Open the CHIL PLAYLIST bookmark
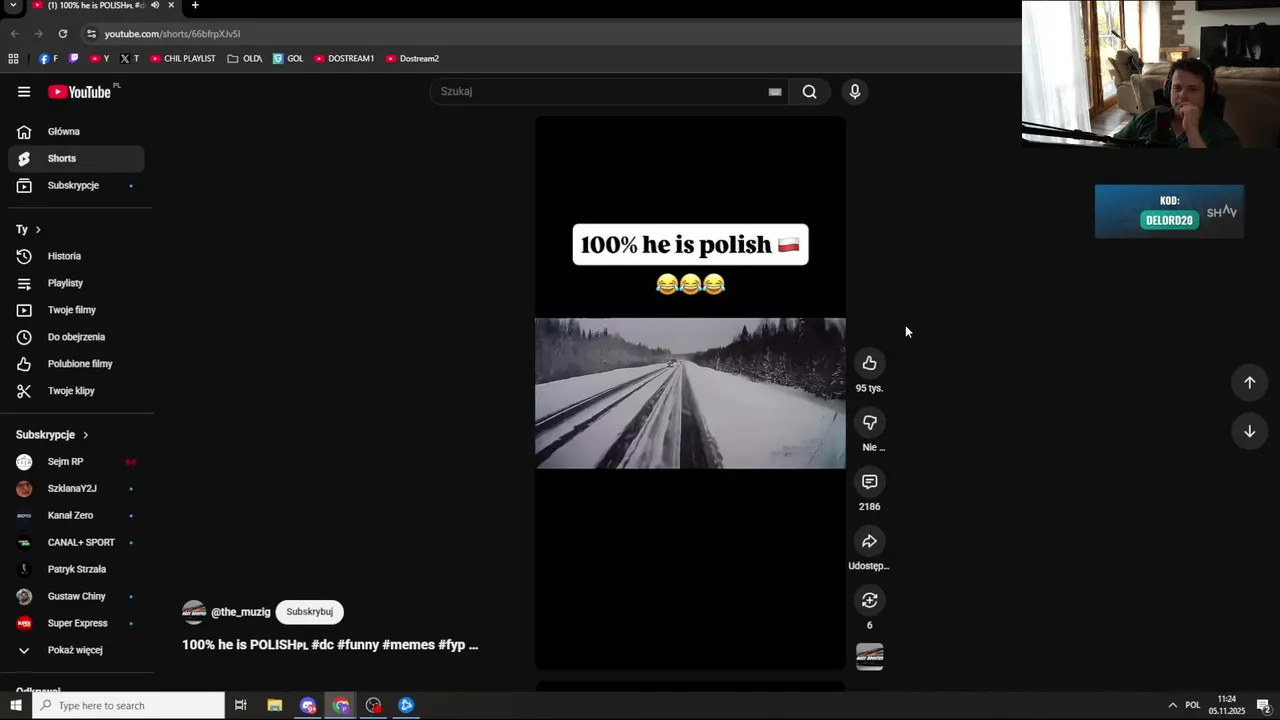This screenshot has width=1280, height=720. point(183,59)
